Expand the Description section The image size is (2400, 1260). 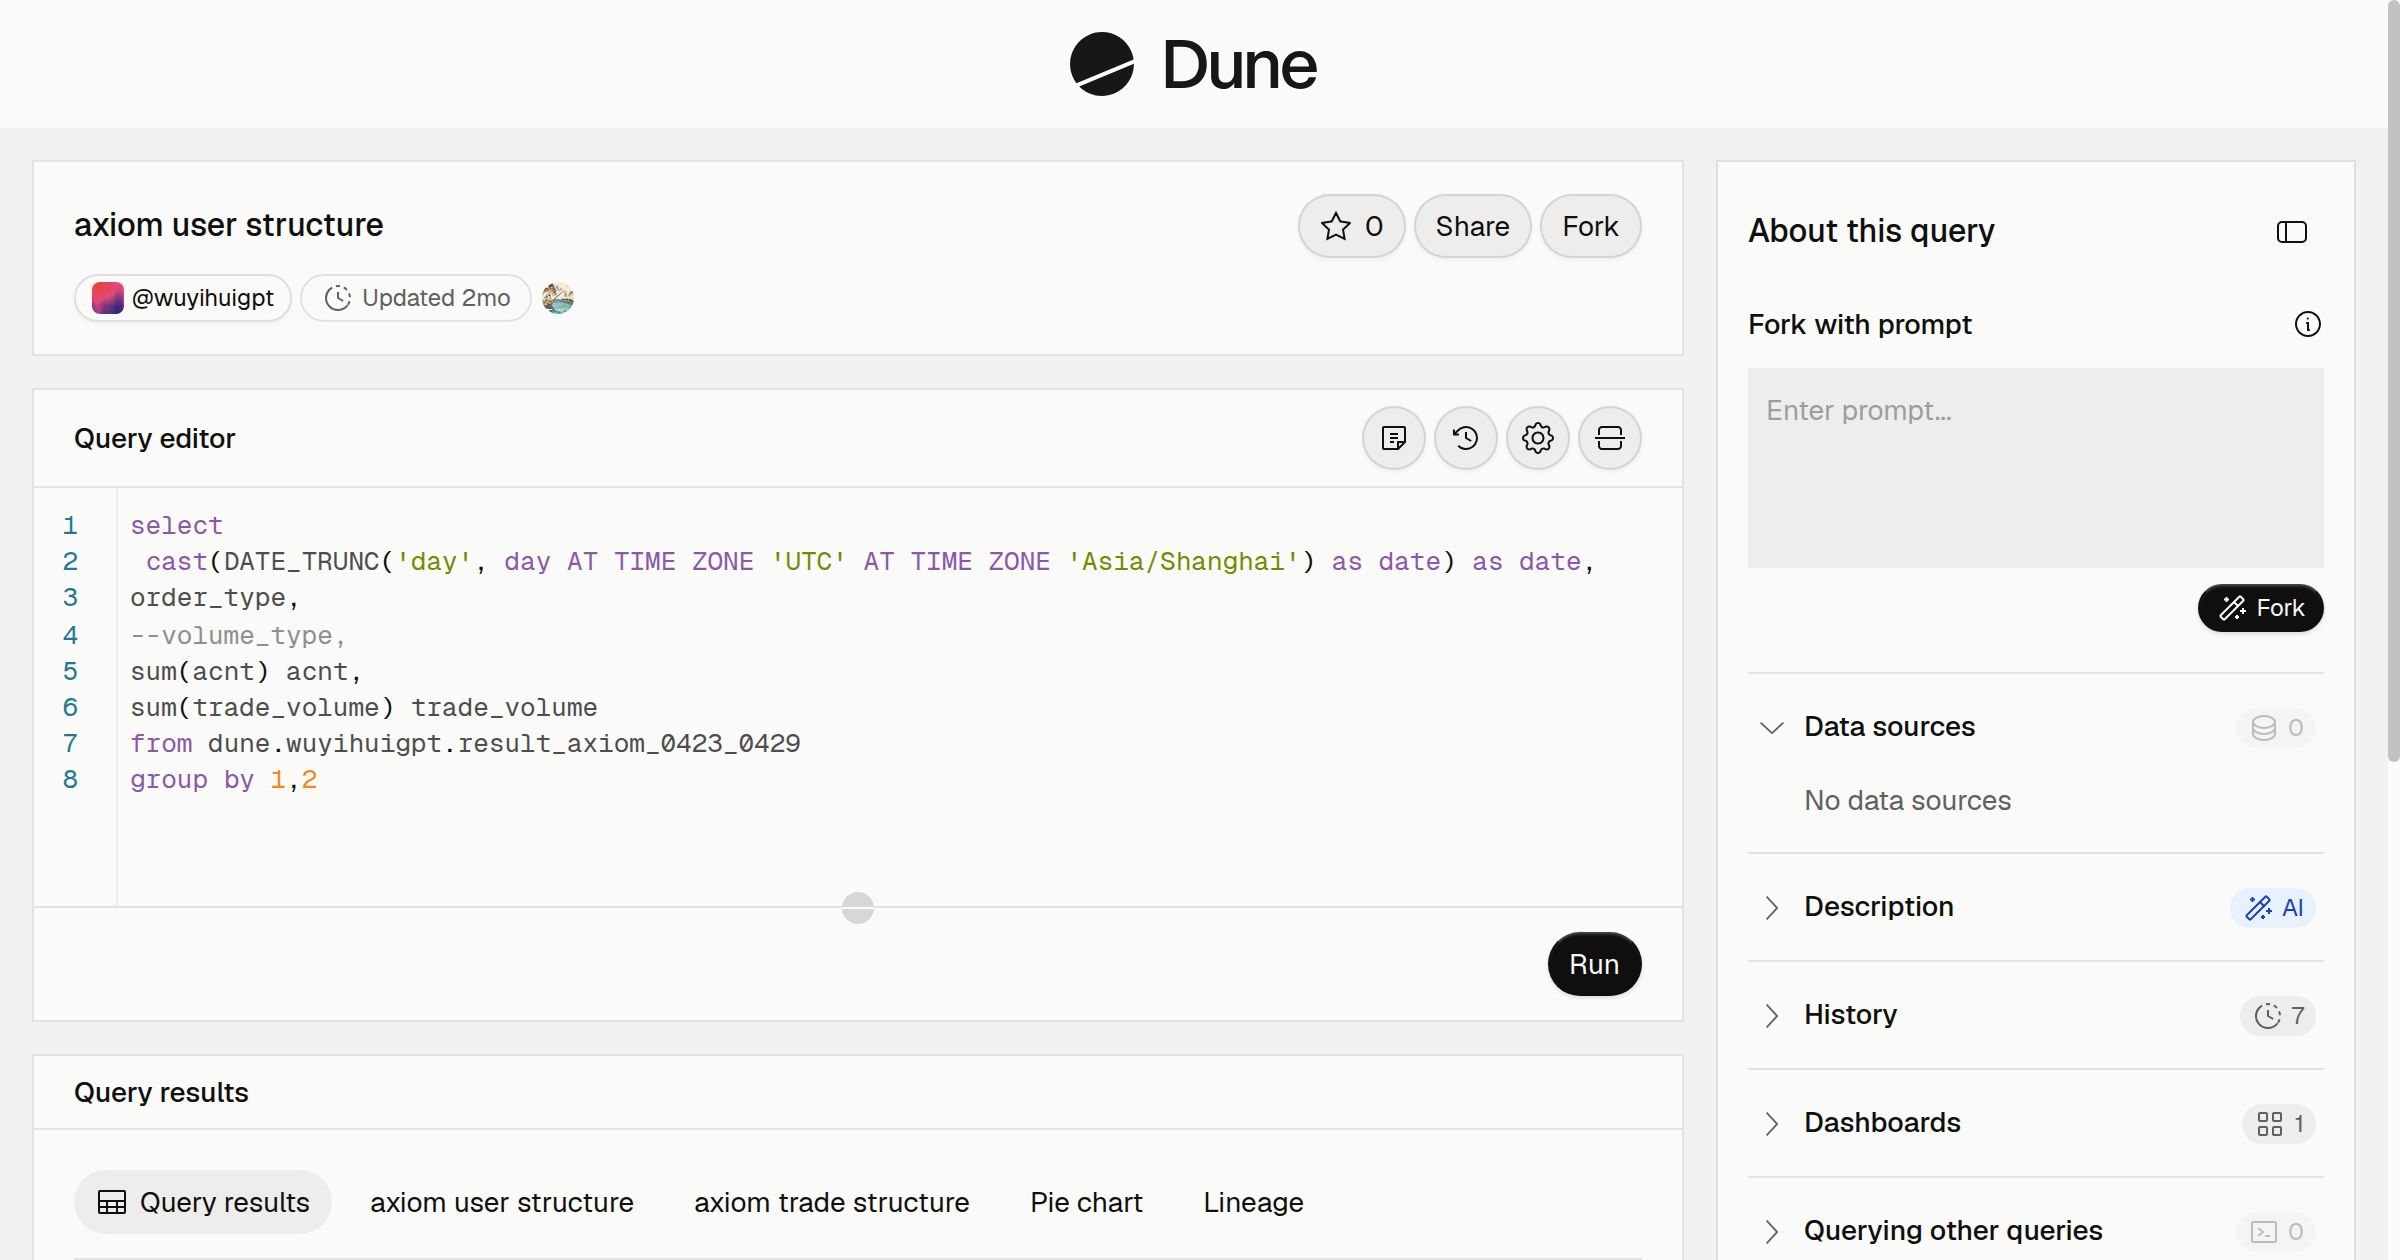point(1771,907)
